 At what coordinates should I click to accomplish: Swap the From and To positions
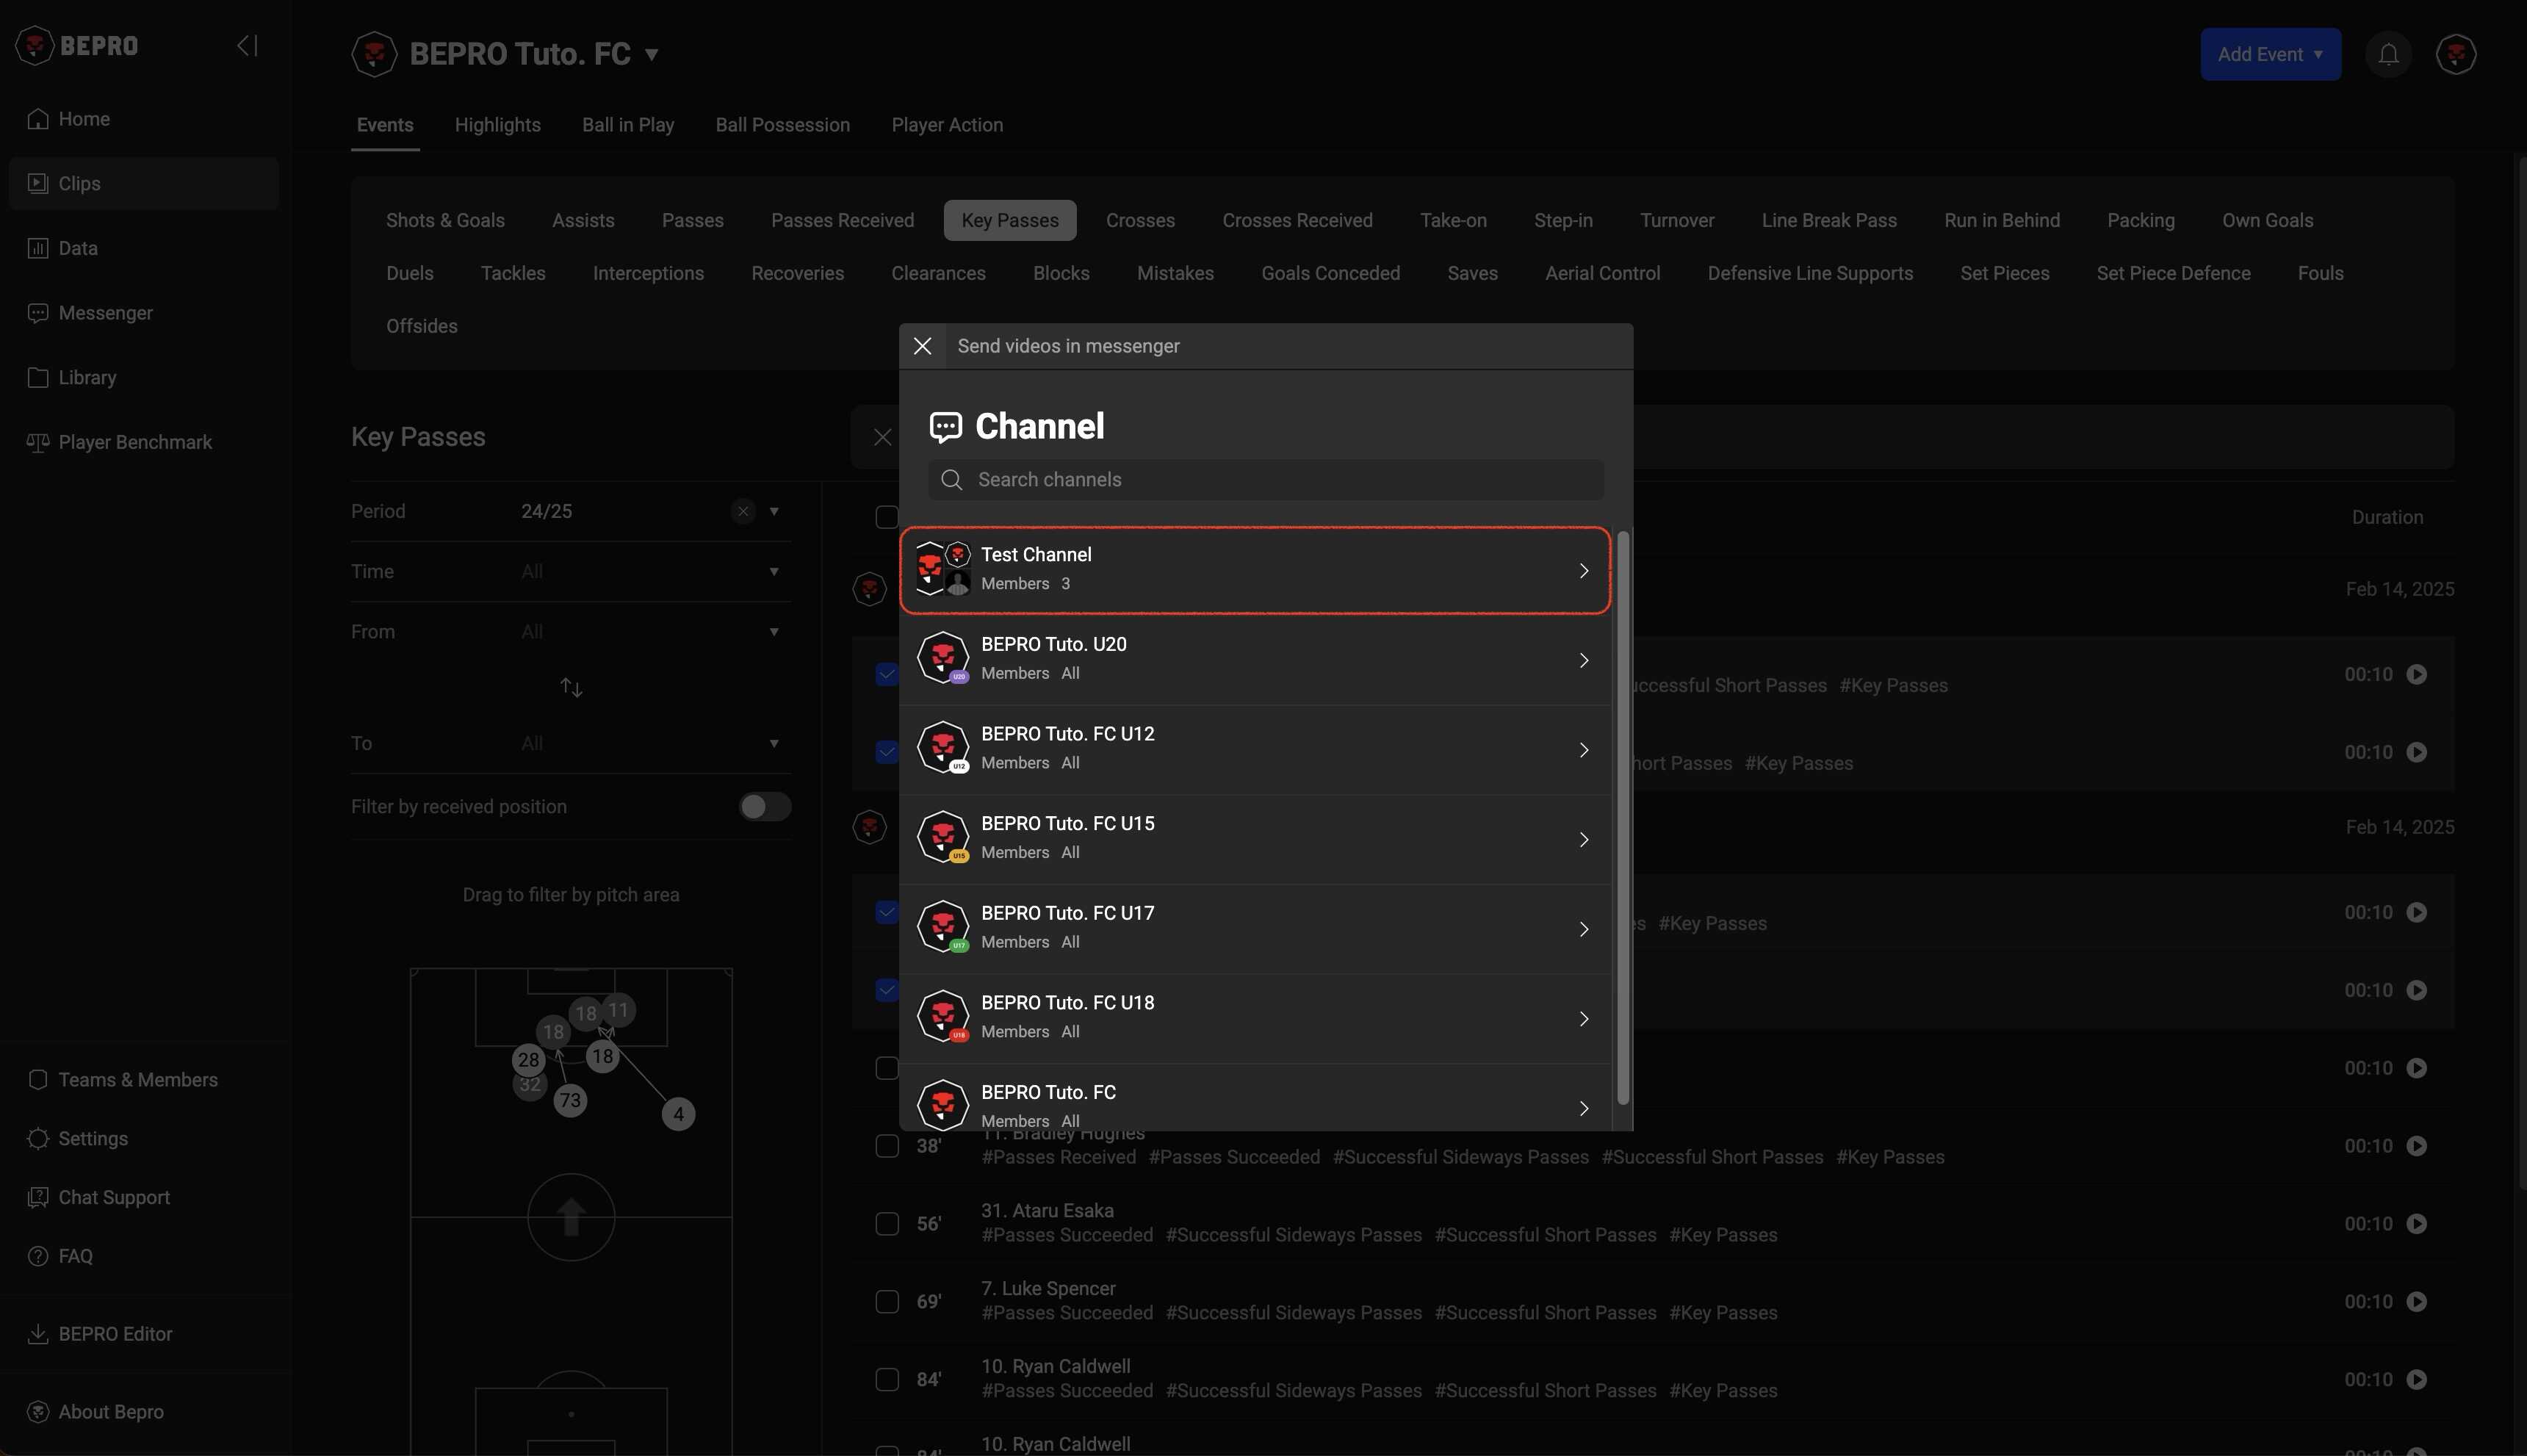(571, 688)
